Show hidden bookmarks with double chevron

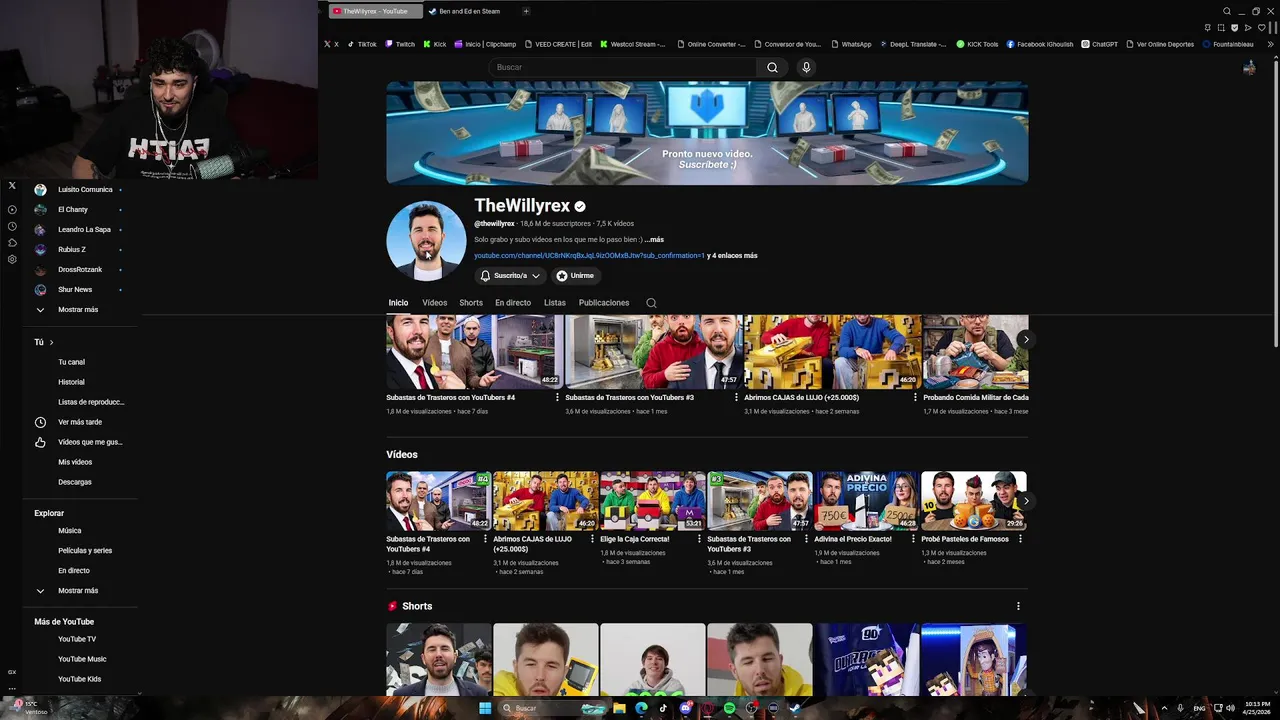(1271, 44)
